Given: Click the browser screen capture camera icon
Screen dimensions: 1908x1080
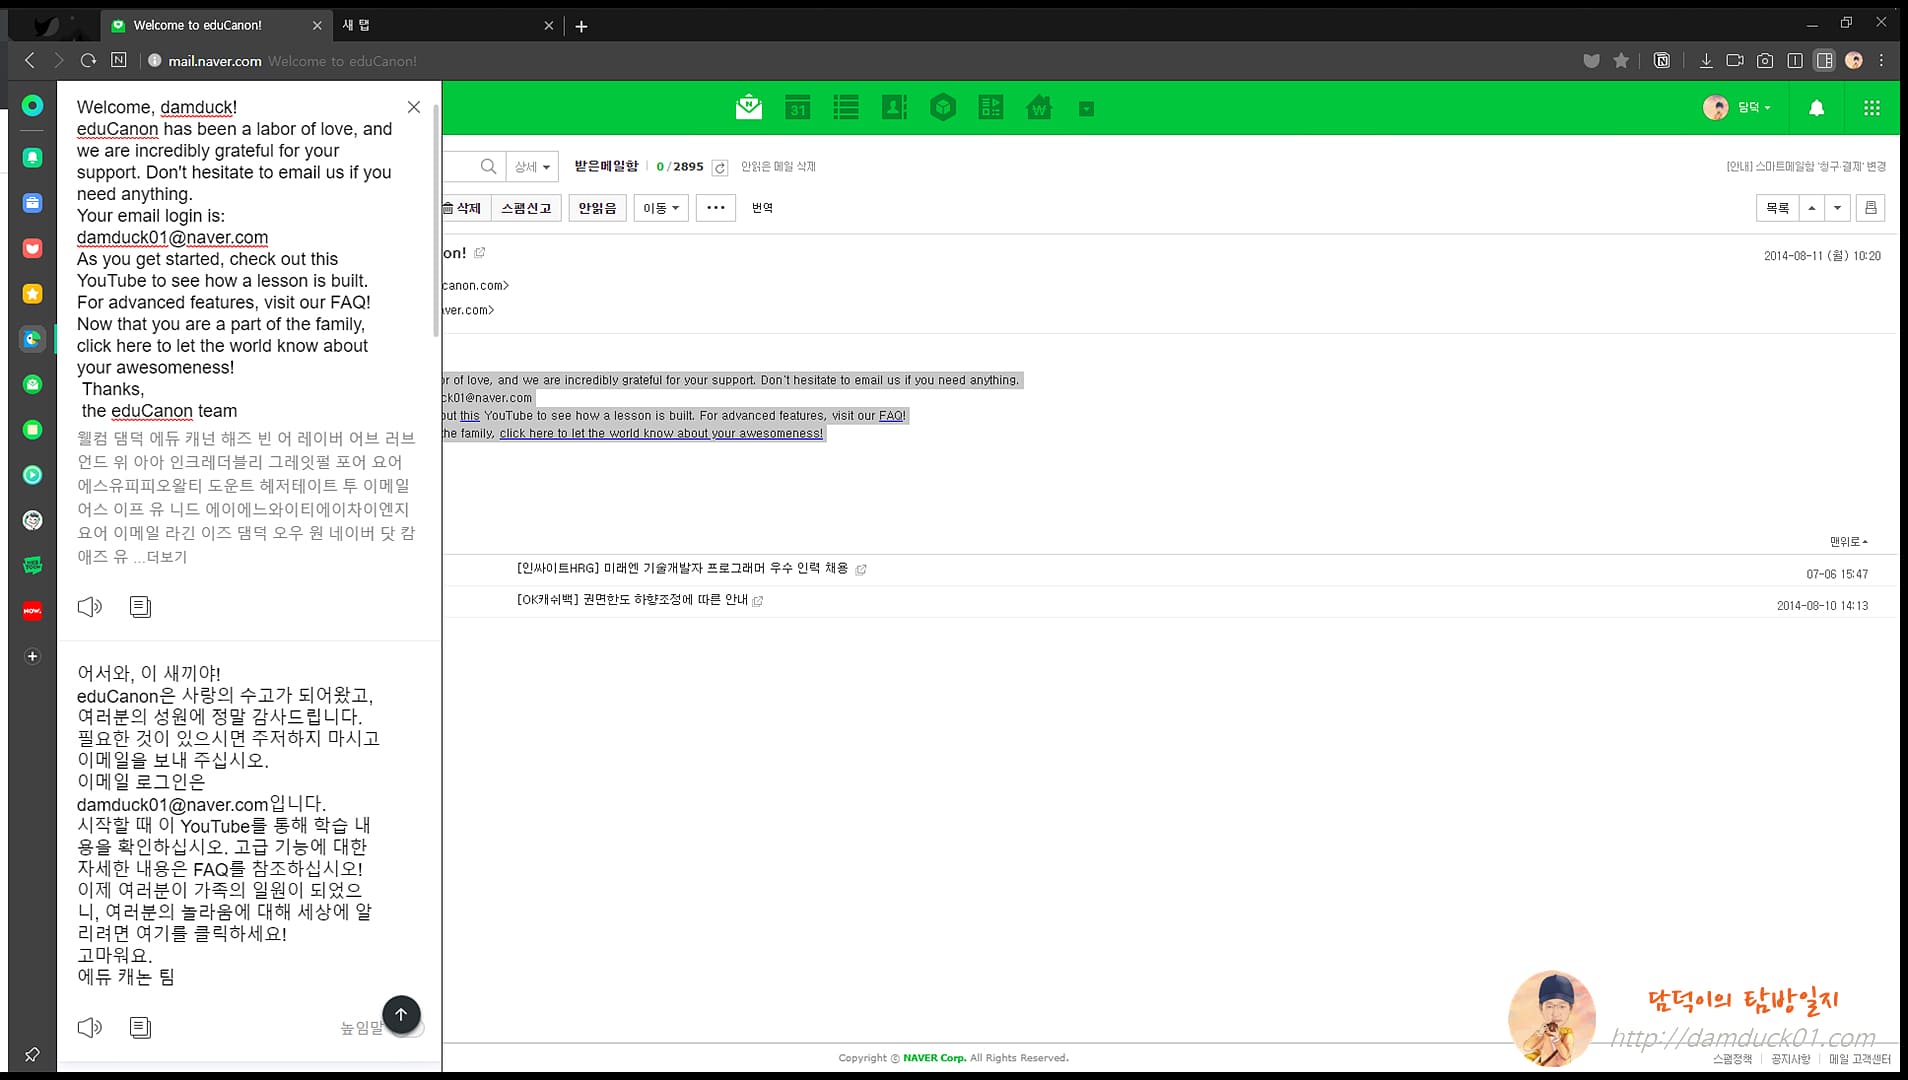Looking at the screenshot, I should click(x=1765, y=61).
